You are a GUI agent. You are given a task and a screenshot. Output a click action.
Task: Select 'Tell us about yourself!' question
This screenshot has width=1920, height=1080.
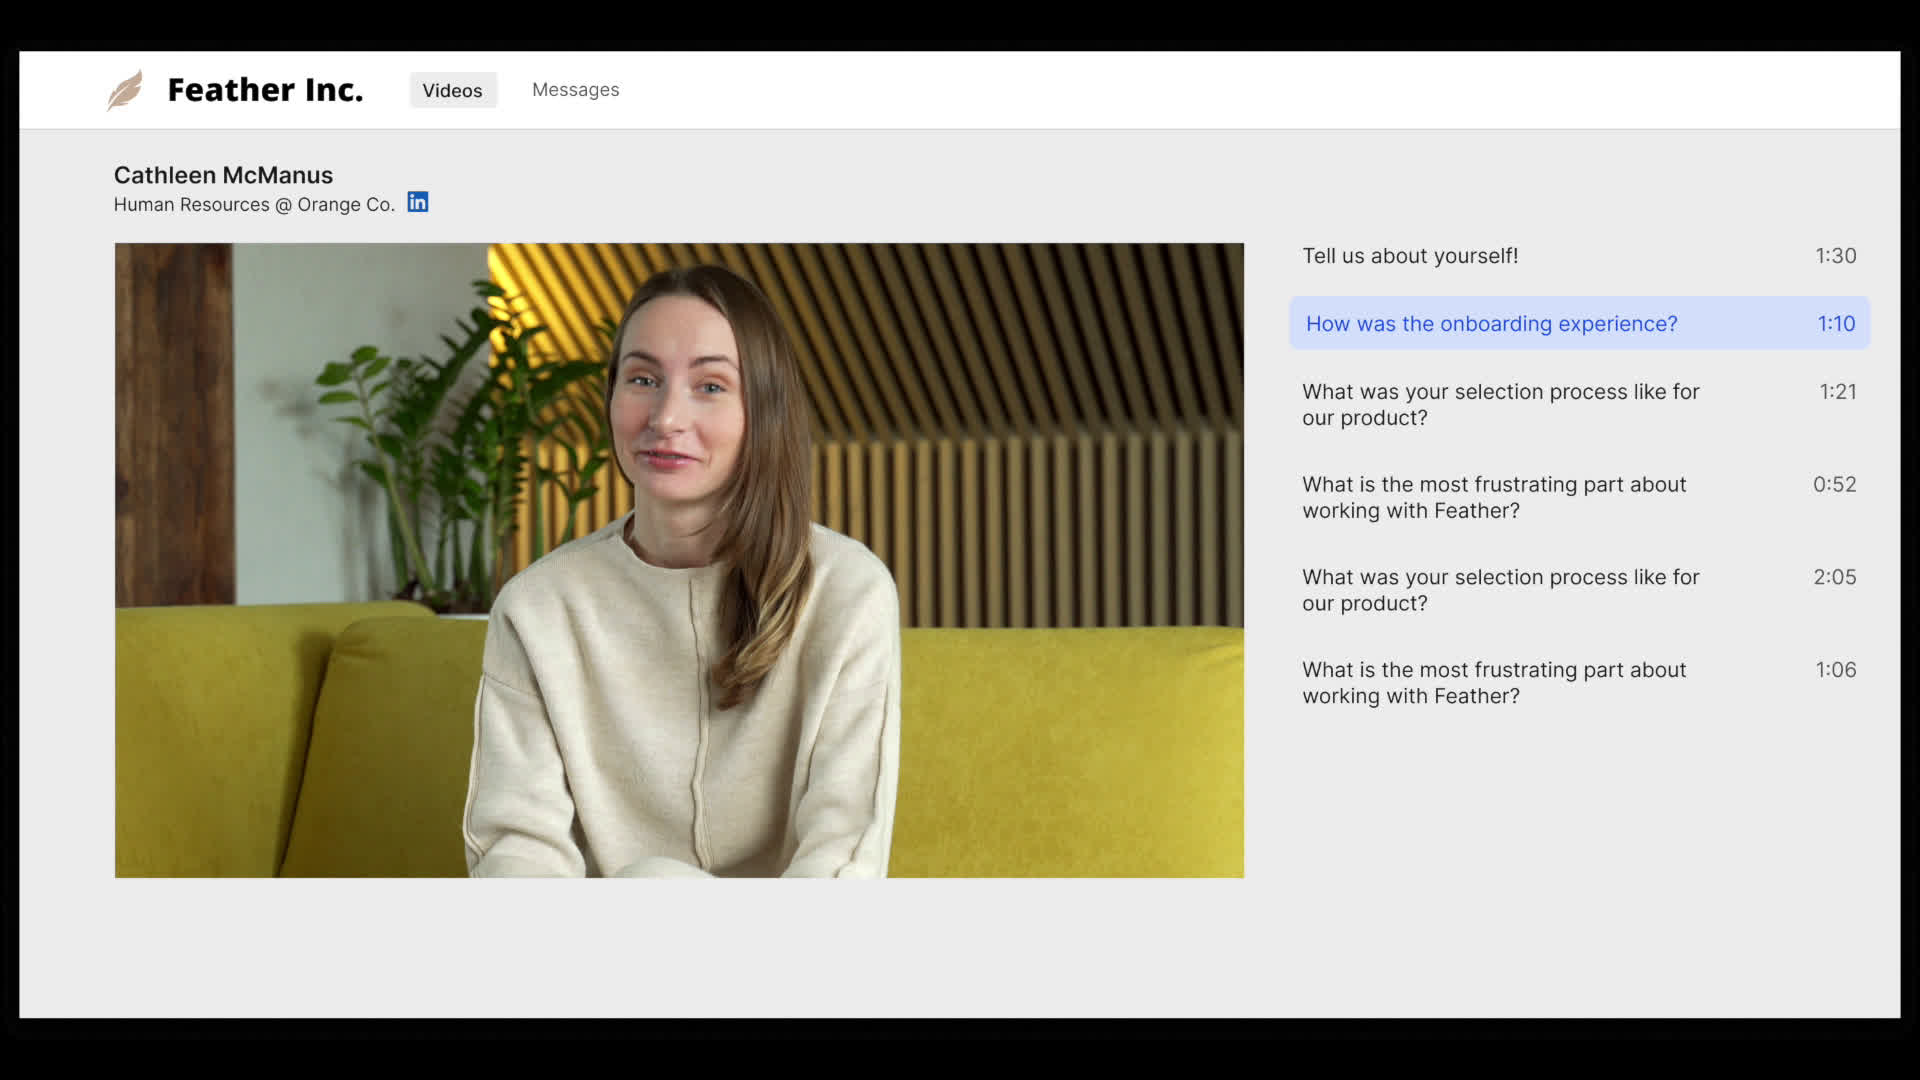1410,256
